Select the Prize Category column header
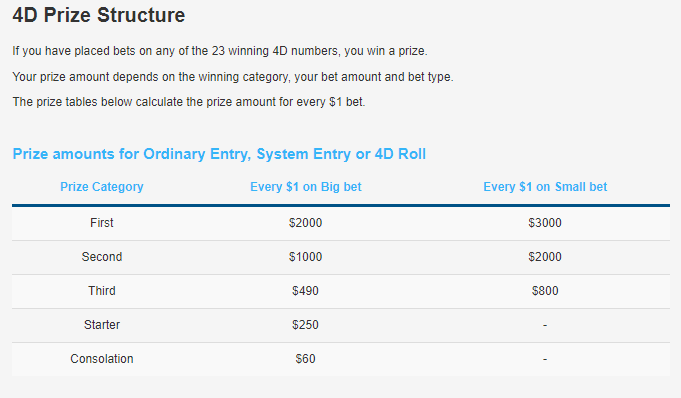 [x=102, y=187]
